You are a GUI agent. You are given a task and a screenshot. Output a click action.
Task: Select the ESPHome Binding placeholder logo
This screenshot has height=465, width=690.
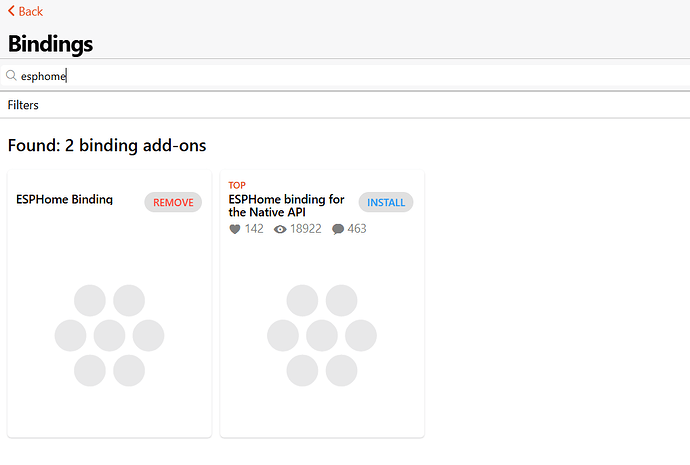click(109, 335)
